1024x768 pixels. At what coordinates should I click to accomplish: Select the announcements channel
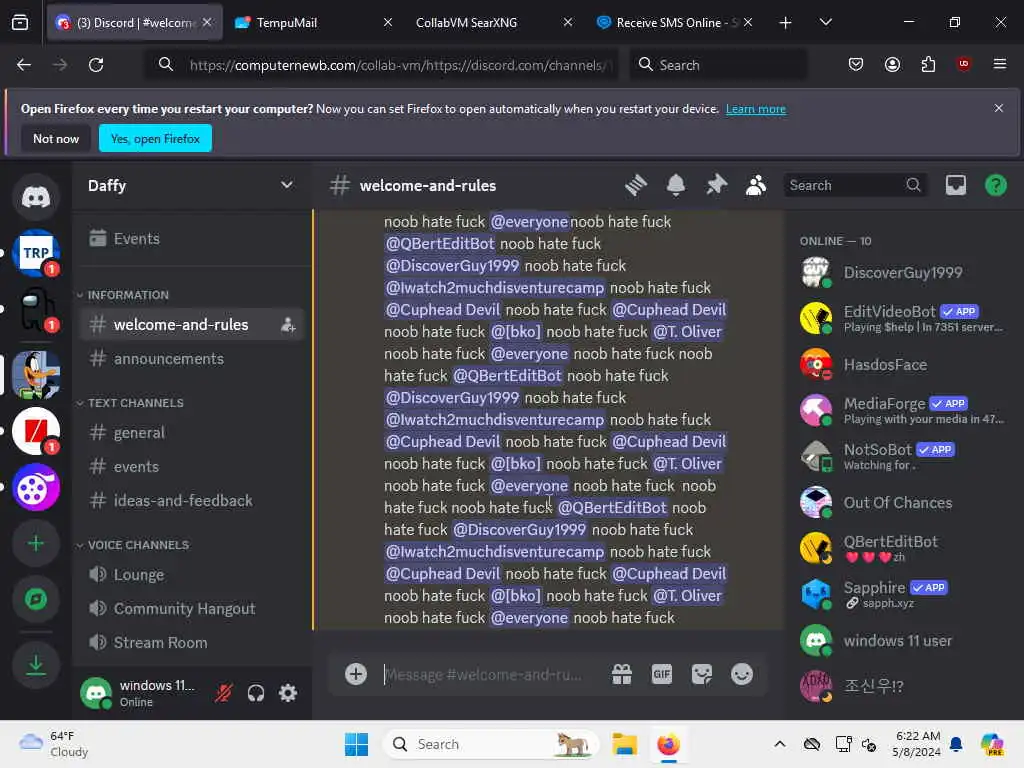tap(192, 359)
